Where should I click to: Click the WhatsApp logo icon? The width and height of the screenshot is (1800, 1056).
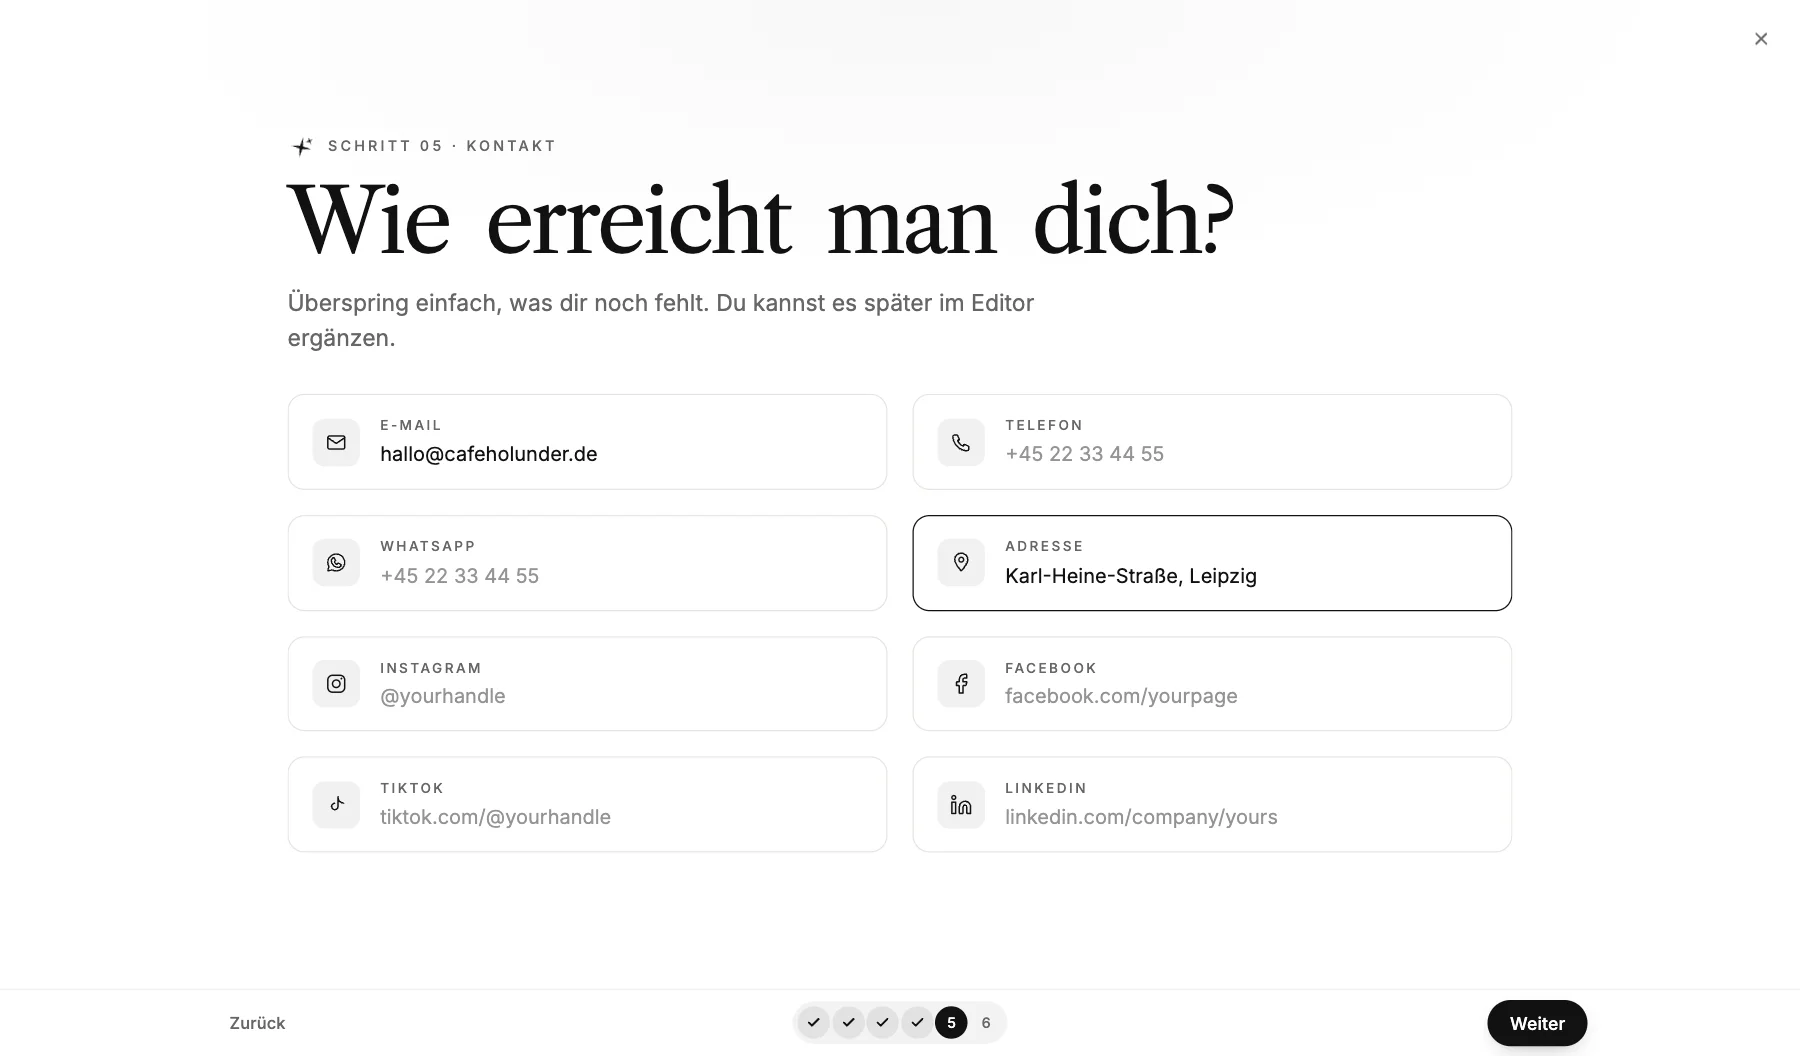[336, 563]
